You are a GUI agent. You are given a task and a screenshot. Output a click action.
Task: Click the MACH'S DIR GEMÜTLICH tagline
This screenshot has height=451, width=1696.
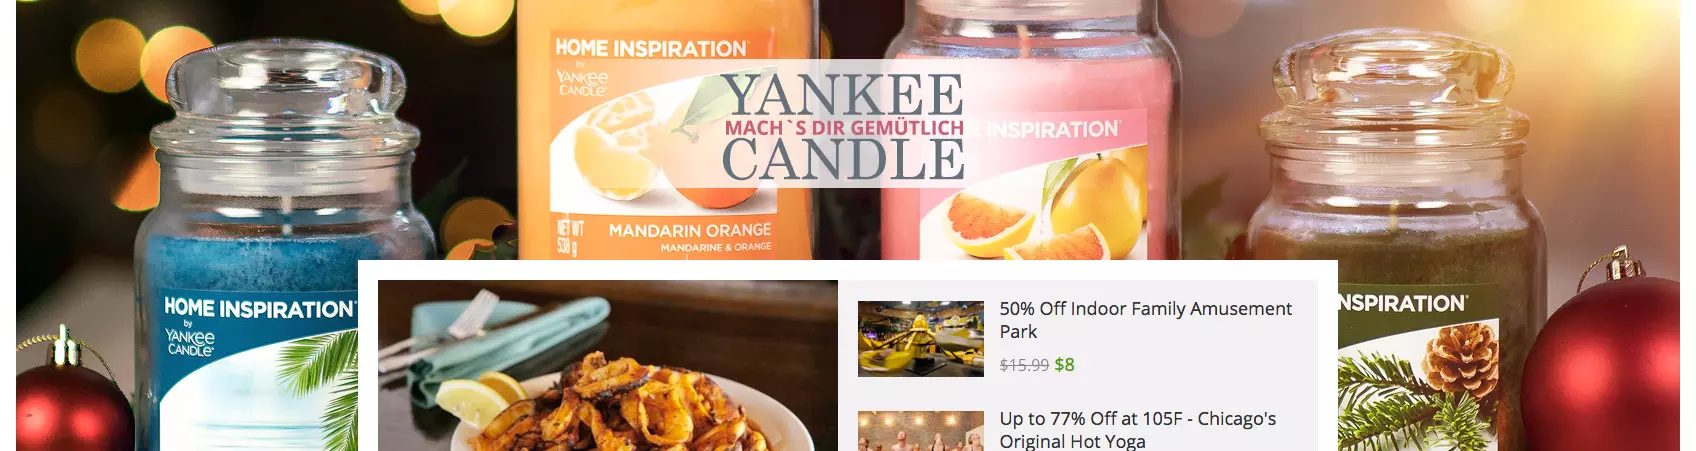[844, 128]
